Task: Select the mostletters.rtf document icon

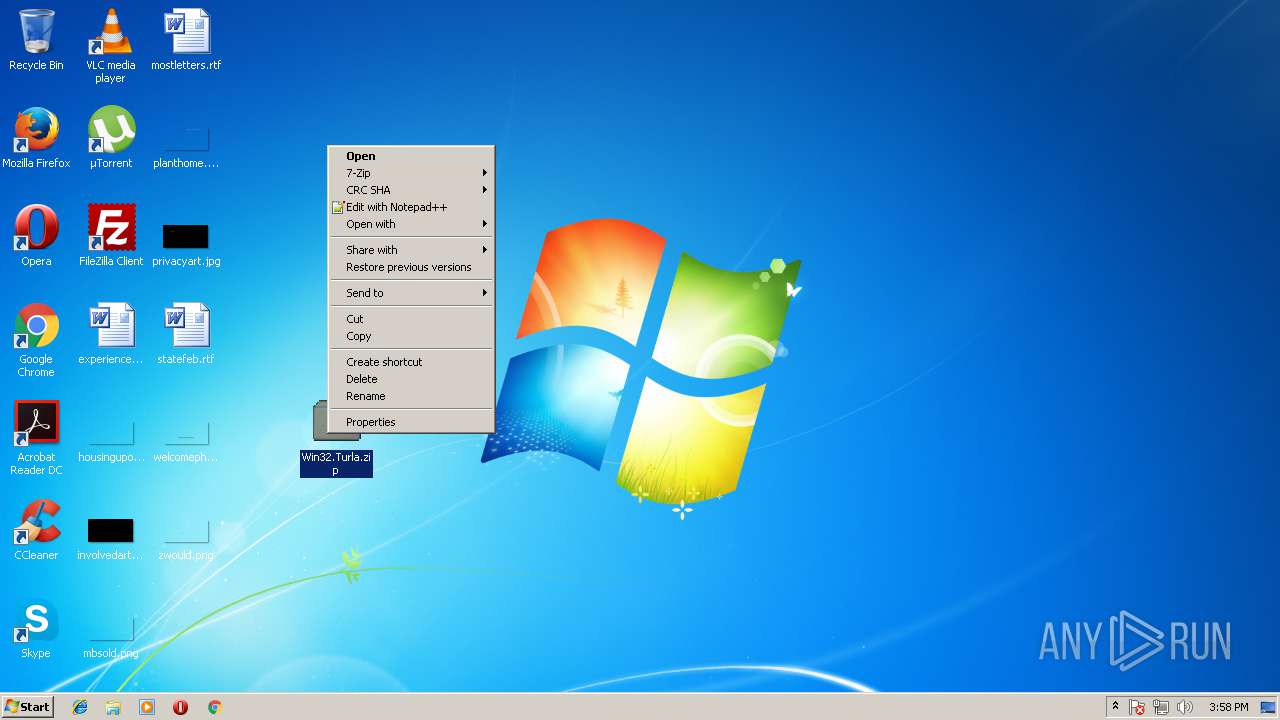Action: (x=186, y=40)
